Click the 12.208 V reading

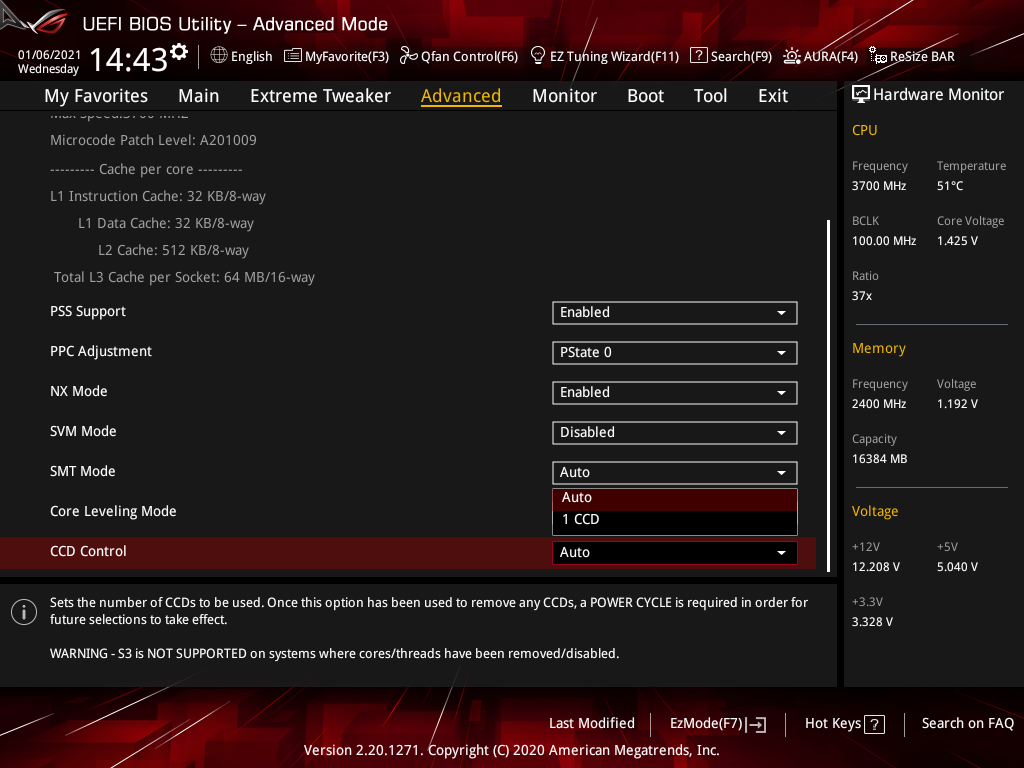[875, 567]
